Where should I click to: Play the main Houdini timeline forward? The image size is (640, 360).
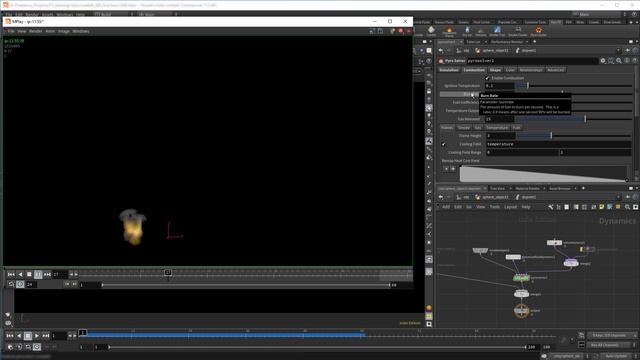point(37,336)
